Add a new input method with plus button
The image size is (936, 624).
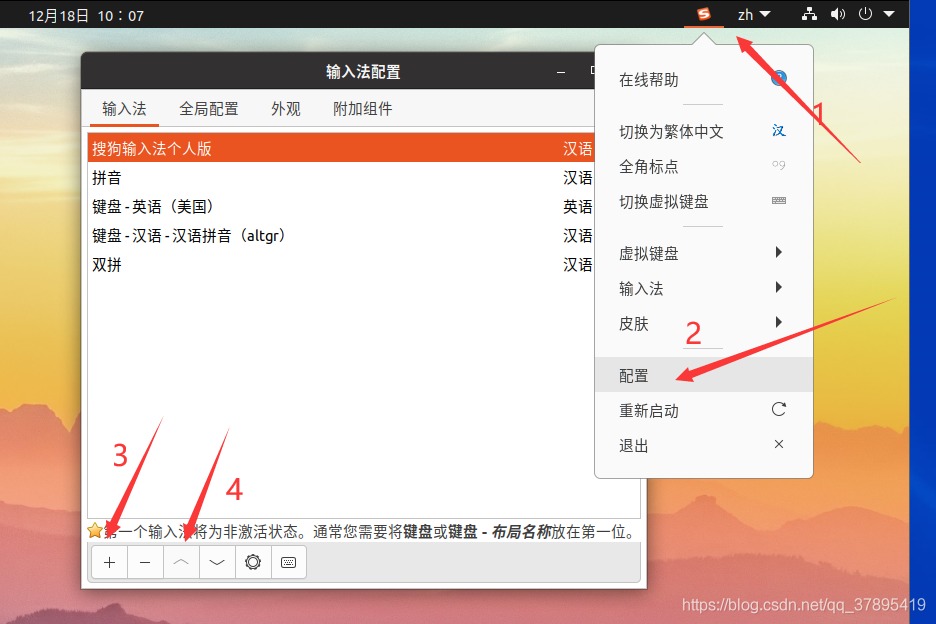(109, 562)
